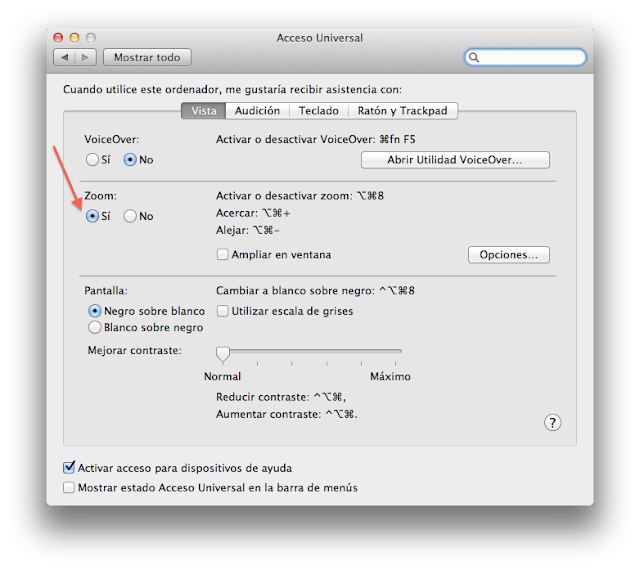Click the 'Cambiar a blanco sobre negro' text
Viewport: 640px width, 570px height.
(315, 291)
